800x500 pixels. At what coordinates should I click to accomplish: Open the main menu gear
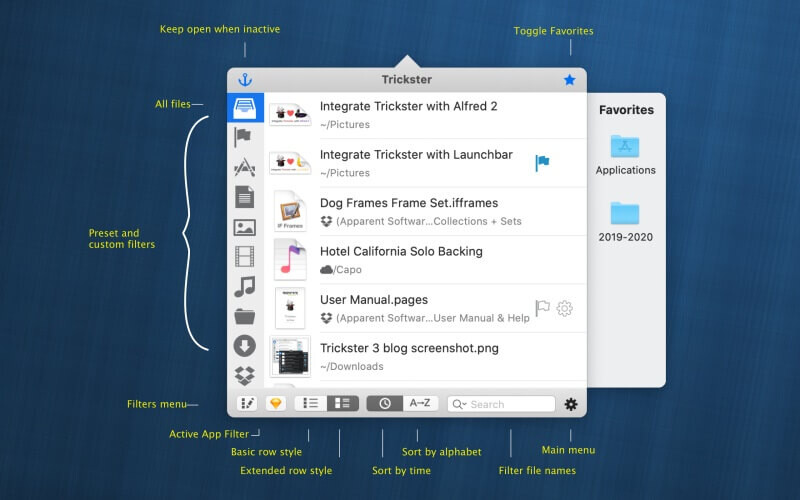pos(571,404)
